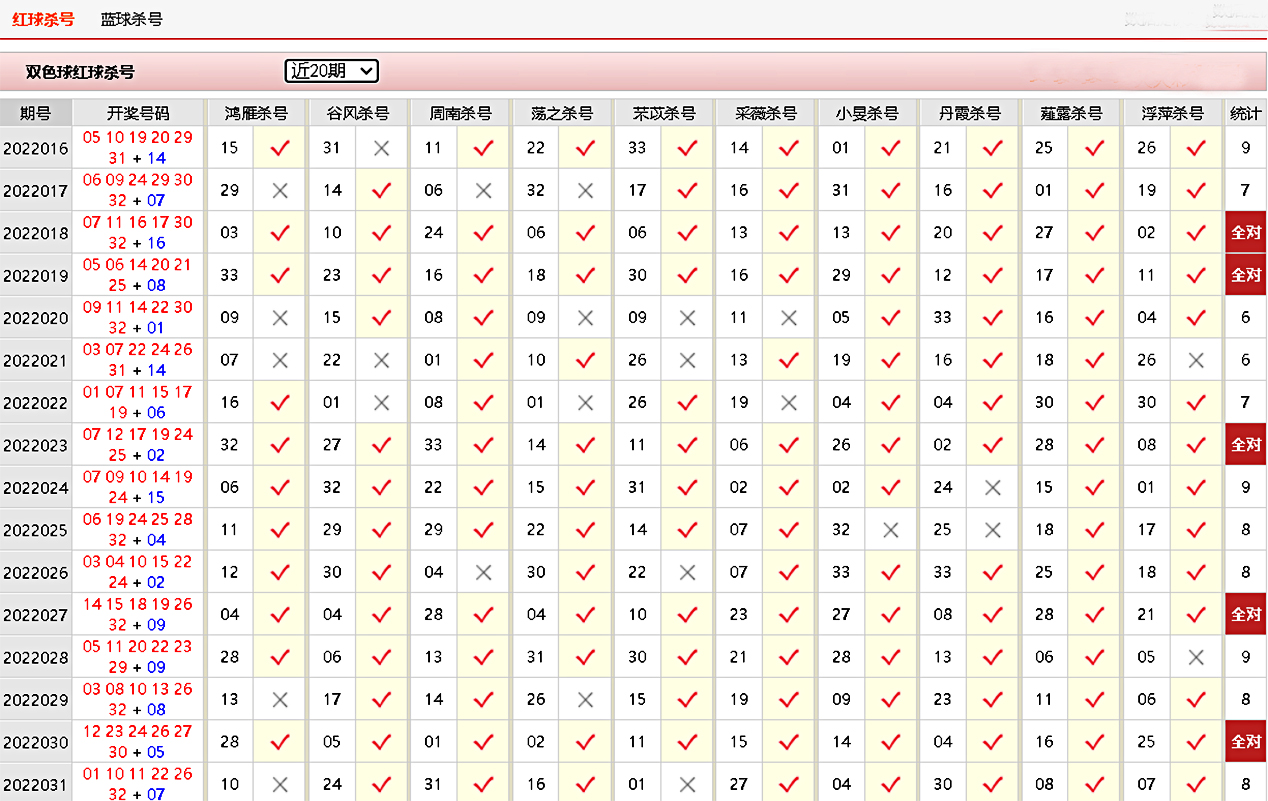1268x801 pixels.
Task: Click the gray cross for 浮萍杀号 in 2022021
Action: coord(1196,360)
